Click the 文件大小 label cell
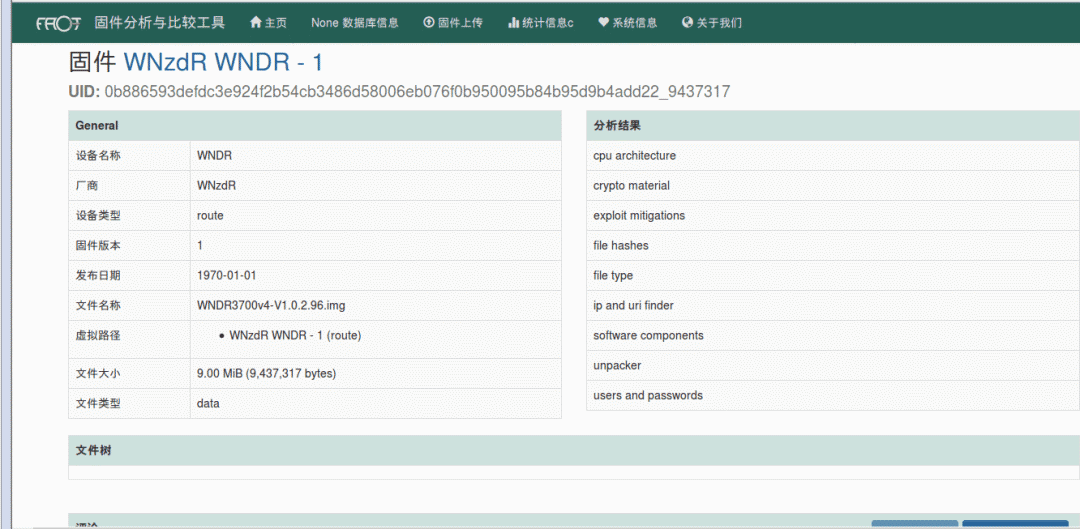Image resolution: width=1080 pixels, height=529 pixels. coord(129,373)
